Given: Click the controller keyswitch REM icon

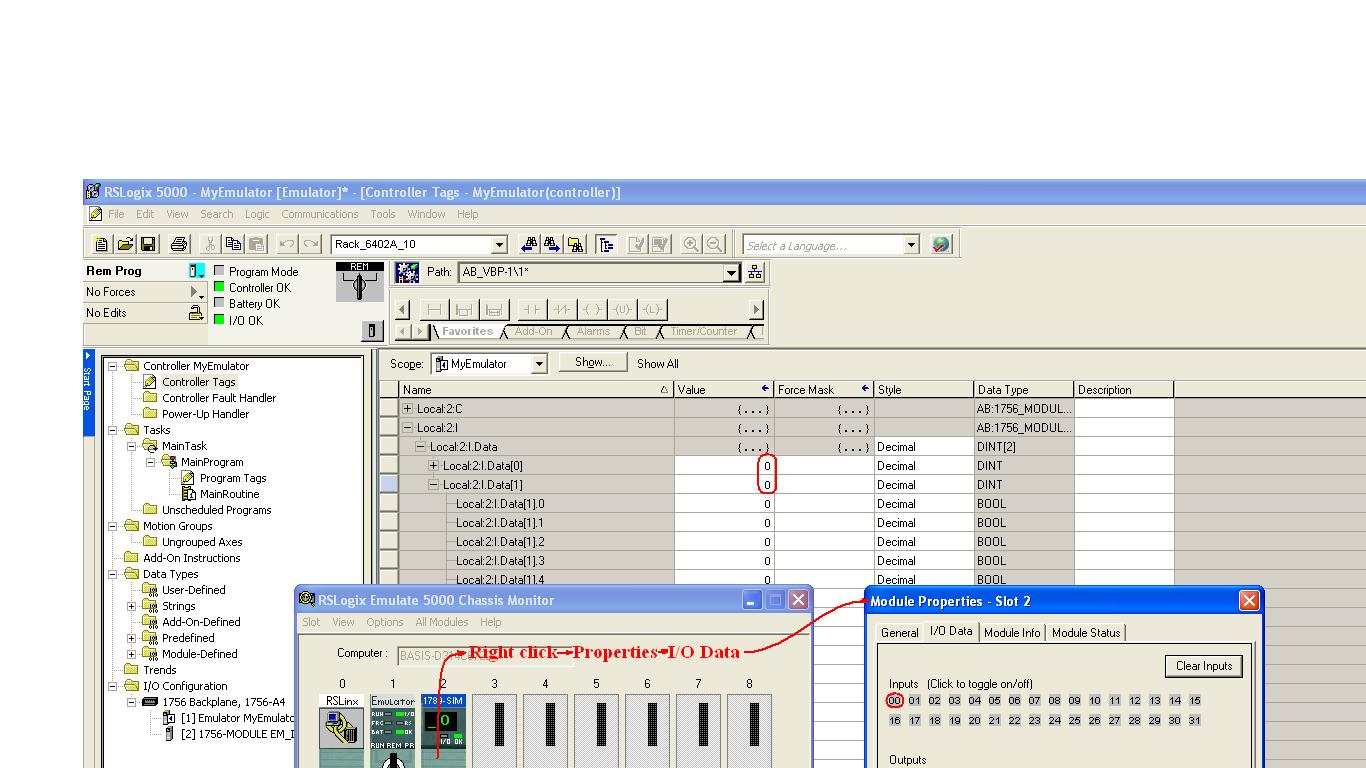Looking at the screenshot, I should point(360,282).
